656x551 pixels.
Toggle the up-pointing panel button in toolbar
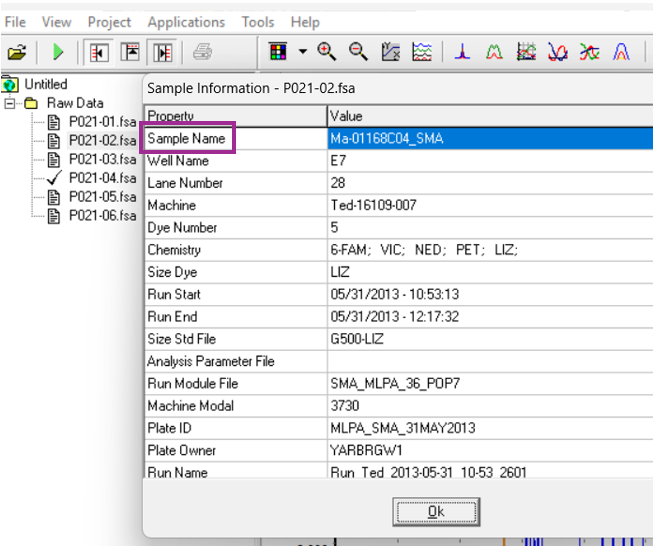[x=130, y=51]
